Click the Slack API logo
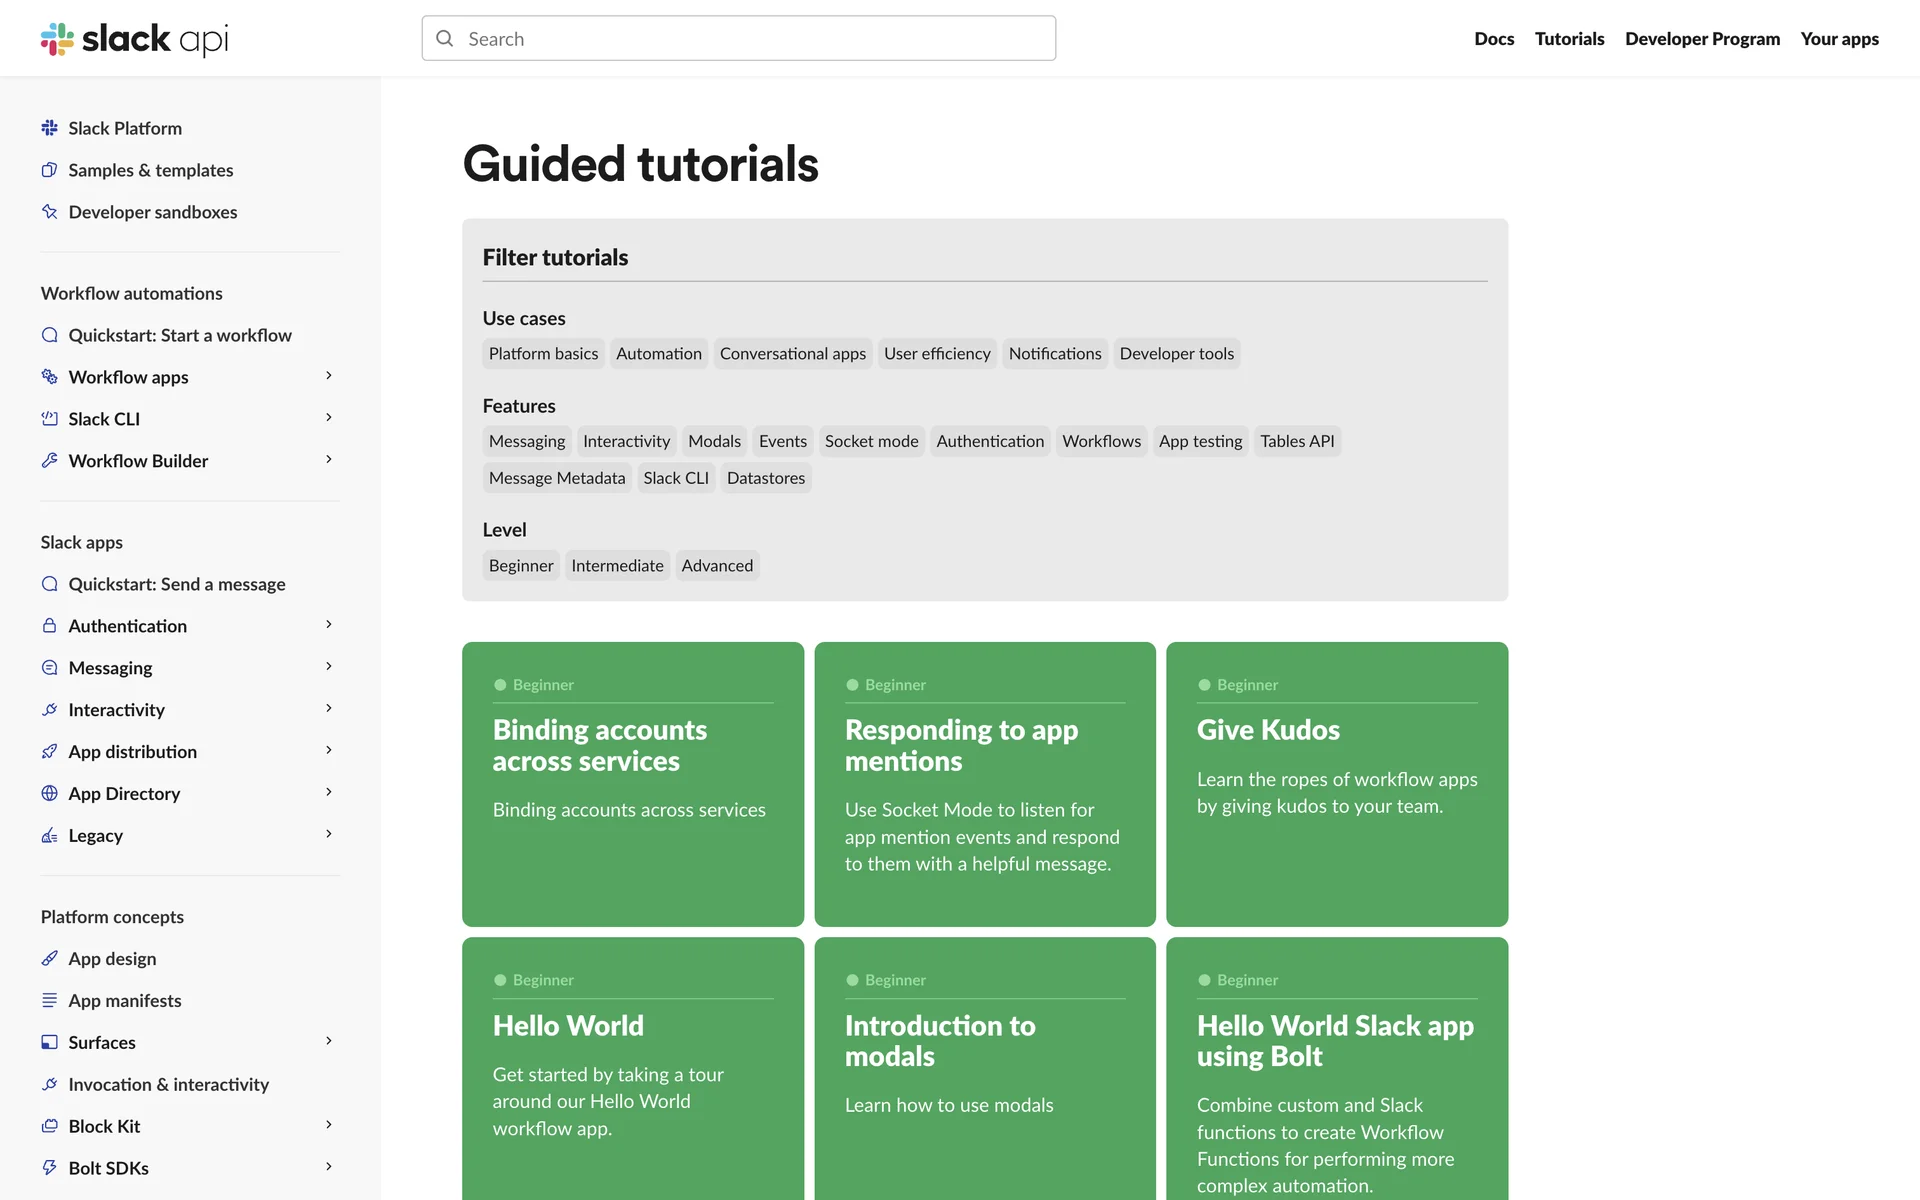The width and height of the screenshot is (1920, 1200). coord(134,39)
